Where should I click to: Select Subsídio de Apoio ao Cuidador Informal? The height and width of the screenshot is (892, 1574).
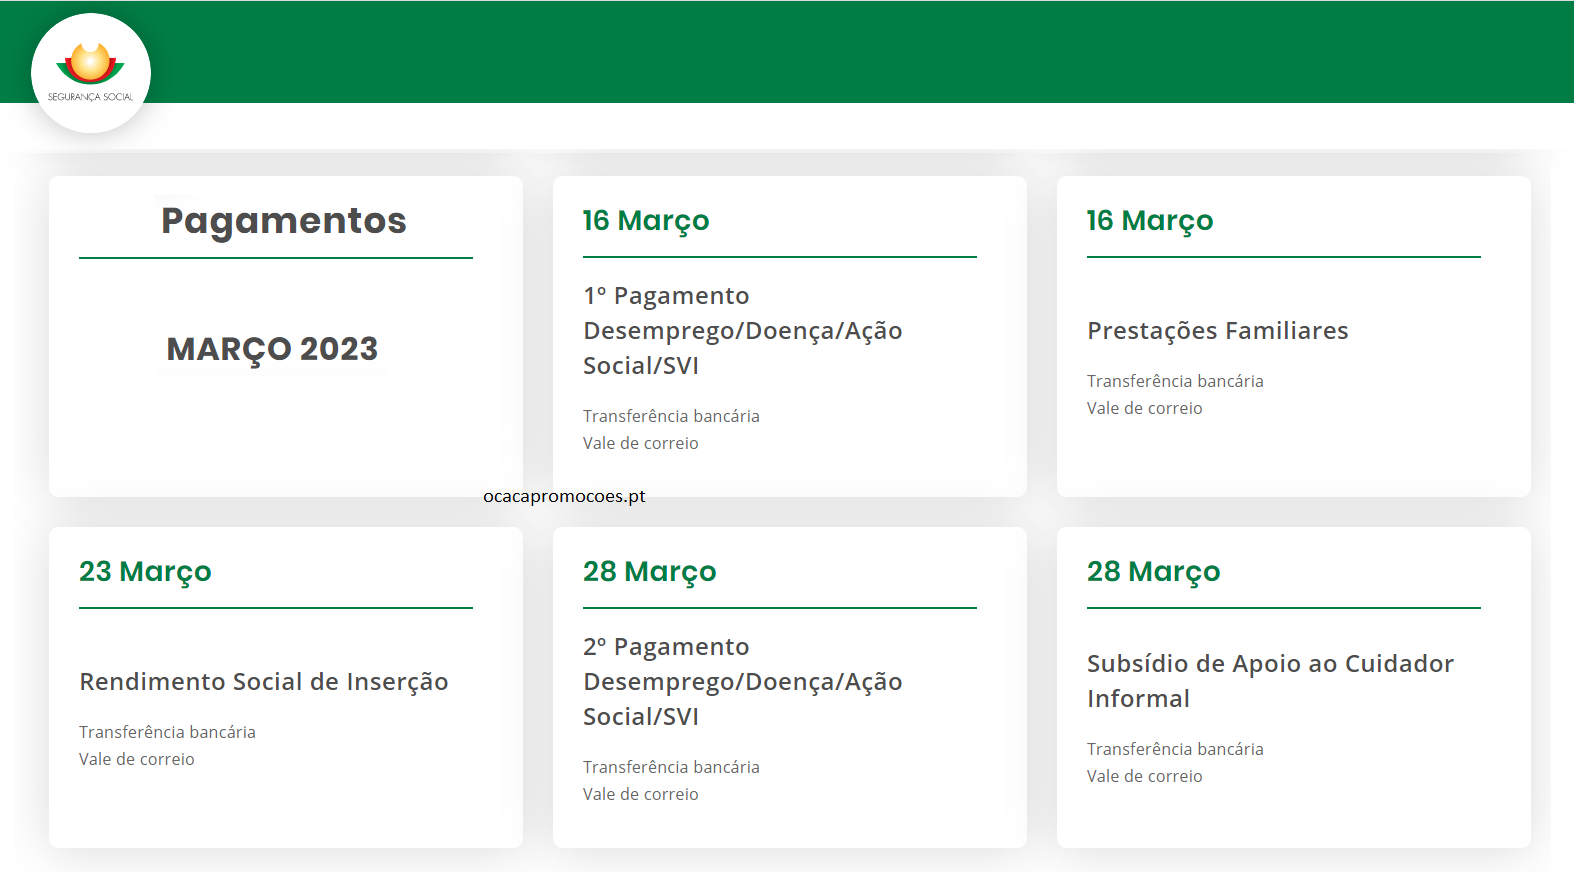[1270, 681]
